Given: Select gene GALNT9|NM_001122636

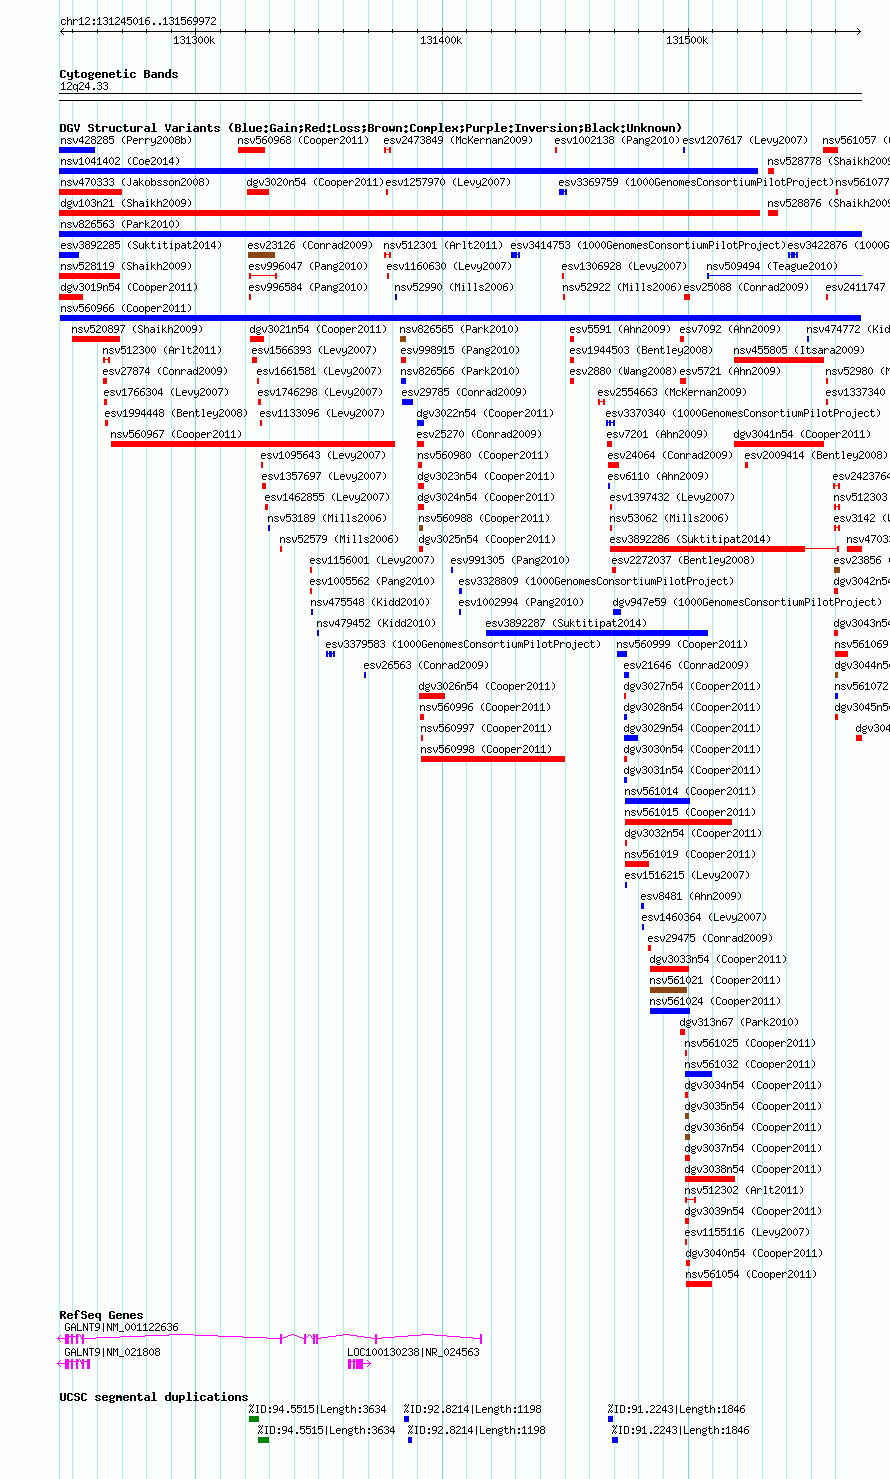Looking at the screenshot, I should coord(122,1328).
